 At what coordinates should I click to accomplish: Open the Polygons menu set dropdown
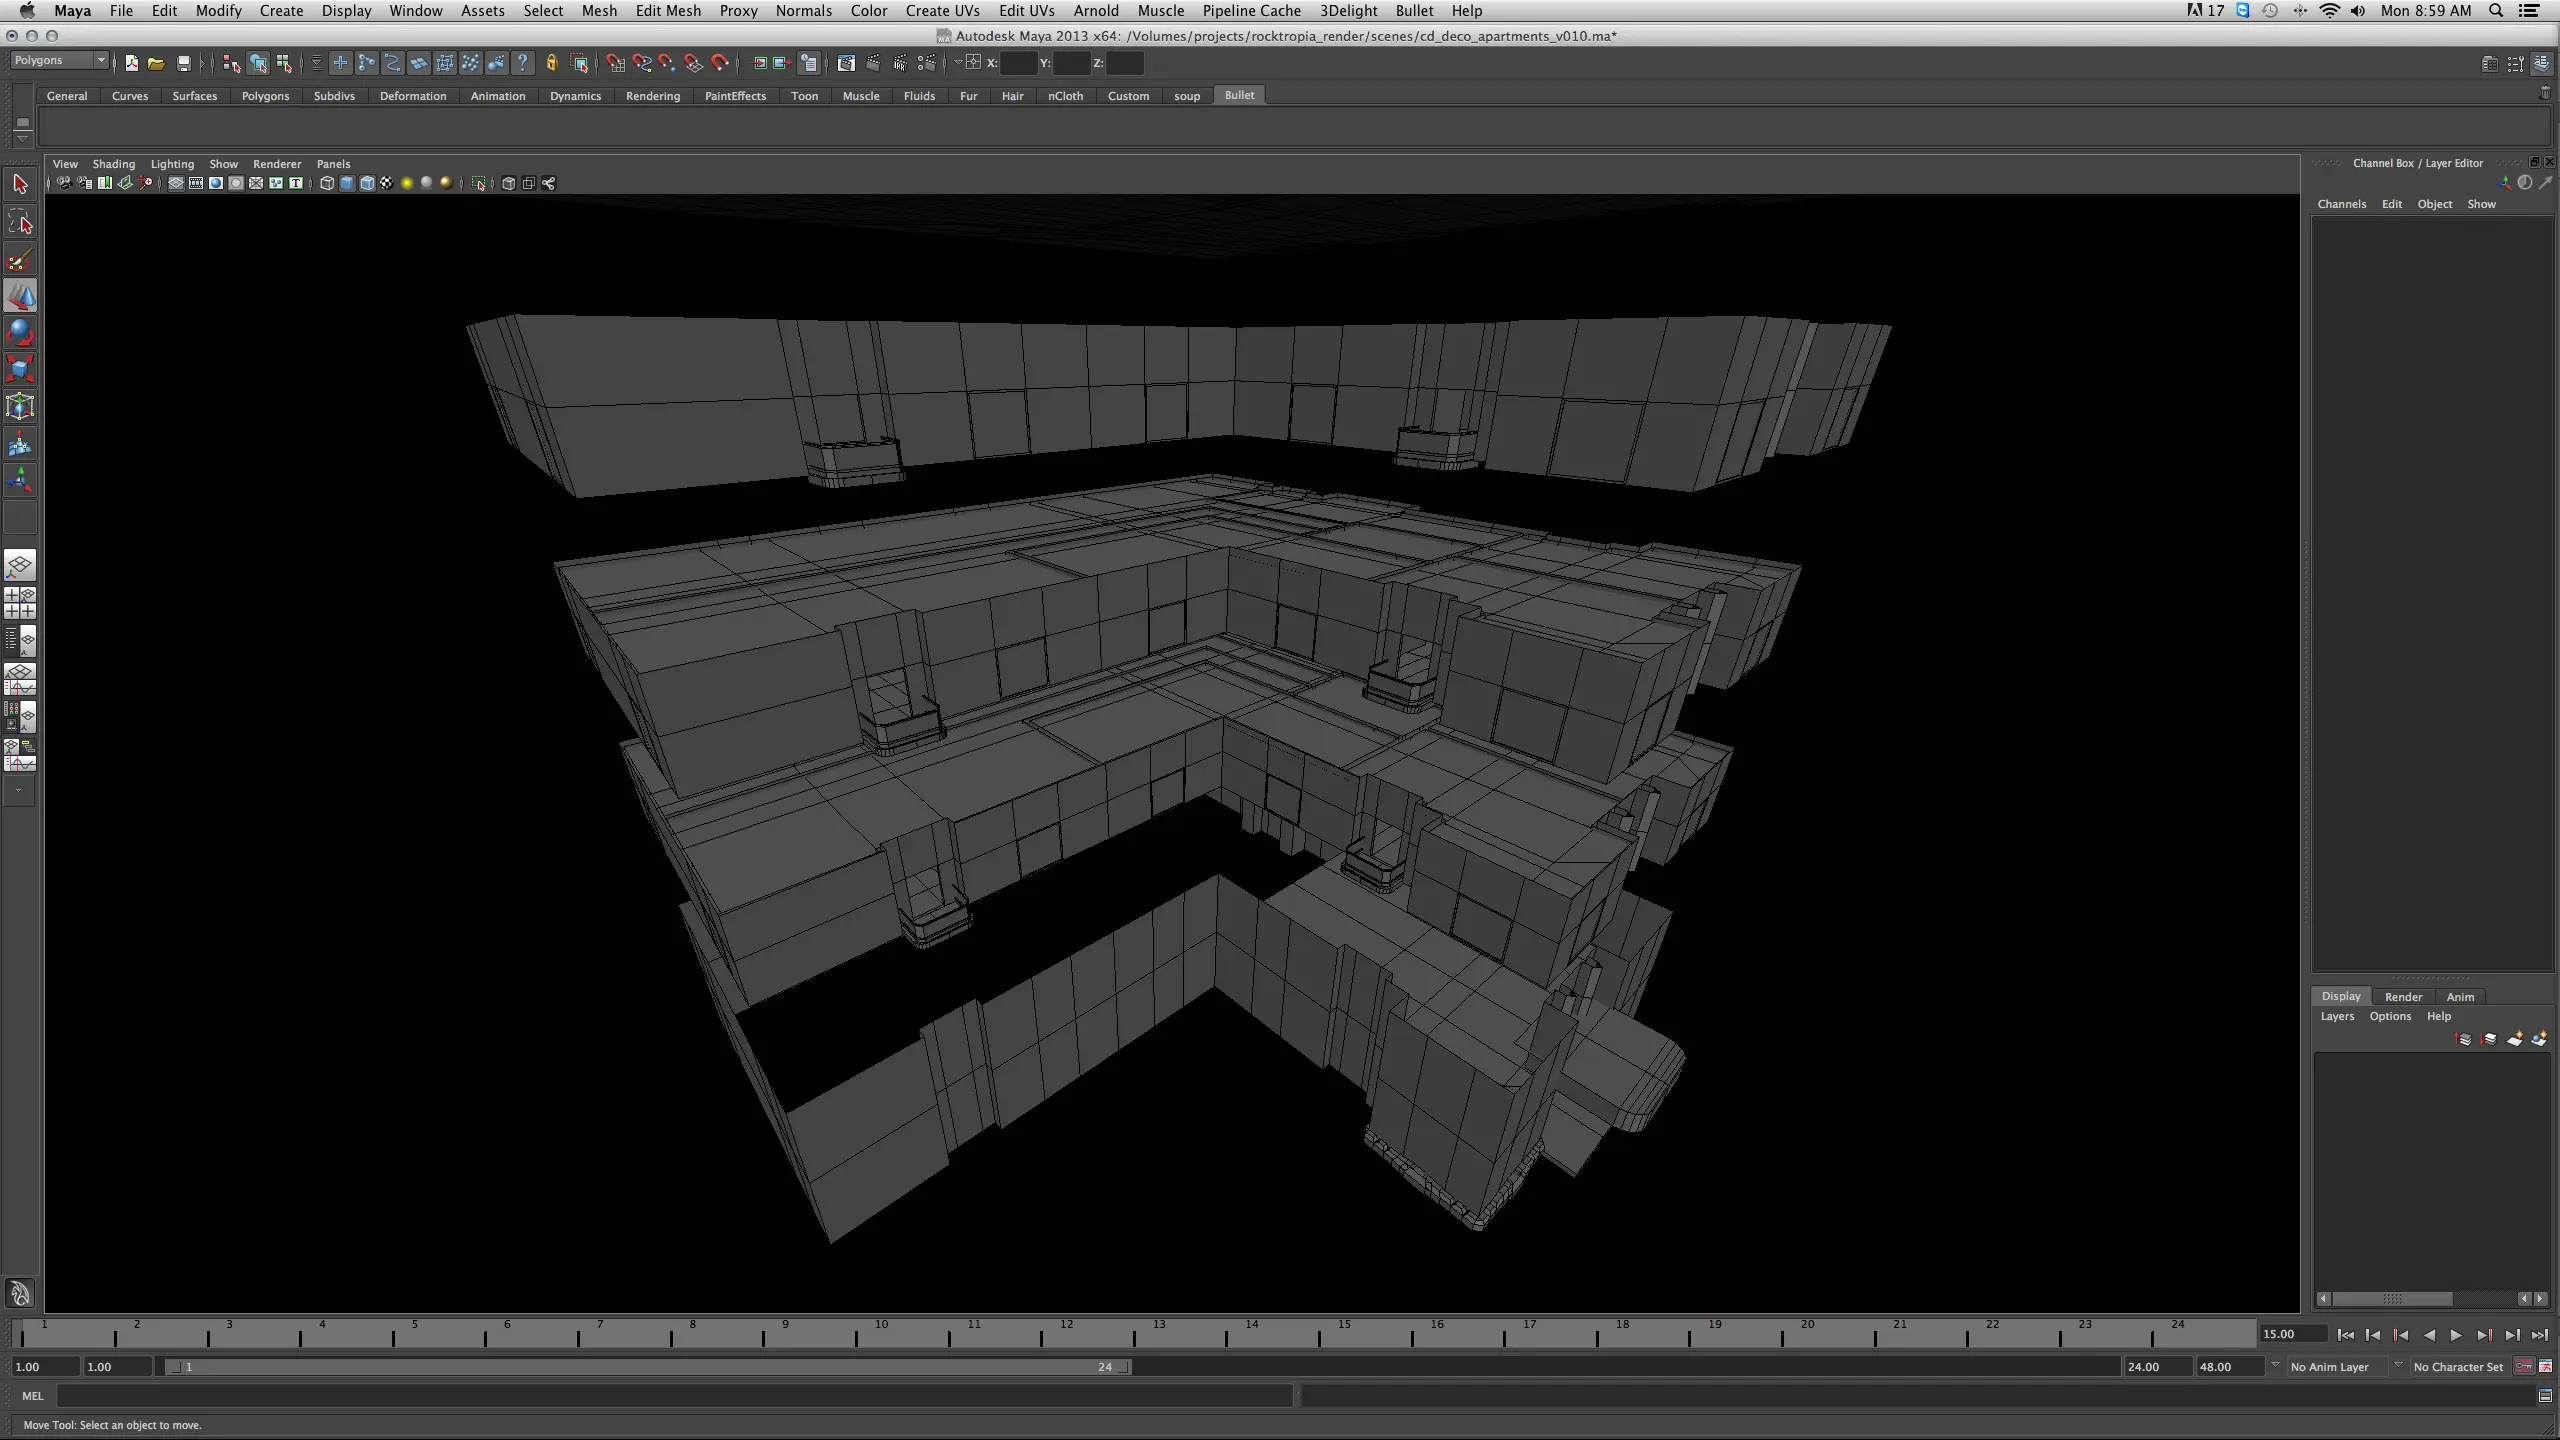59,61
